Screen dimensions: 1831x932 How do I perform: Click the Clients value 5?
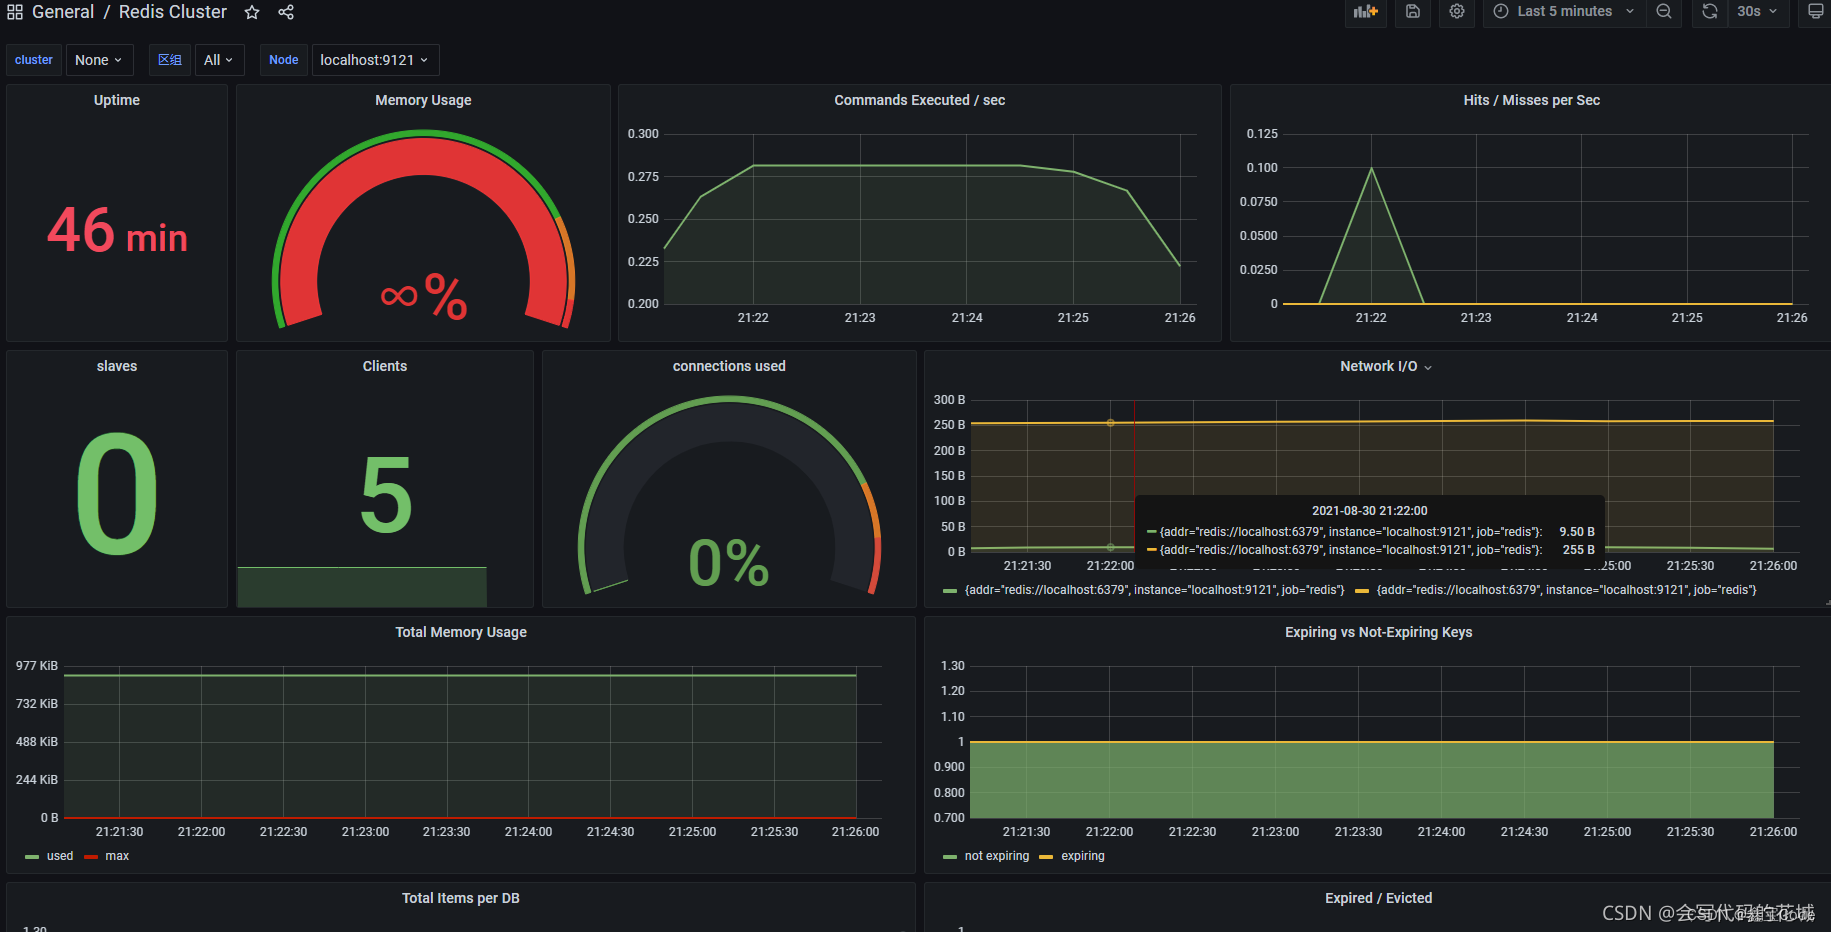tap(386, 494)
